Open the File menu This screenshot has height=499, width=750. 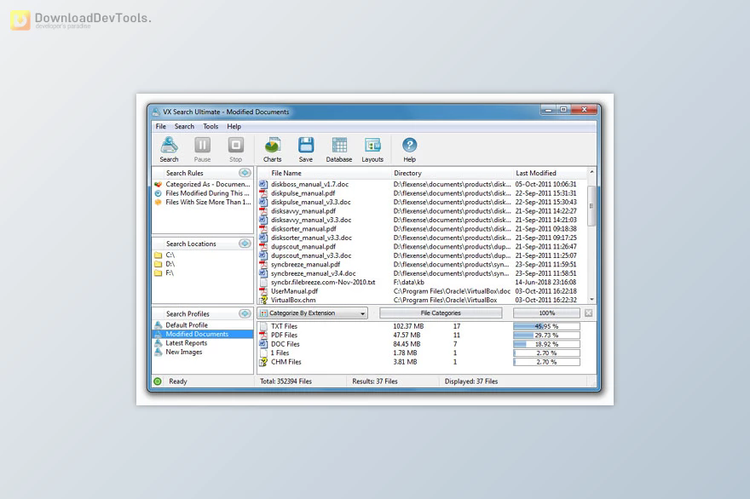pos(161,126)
